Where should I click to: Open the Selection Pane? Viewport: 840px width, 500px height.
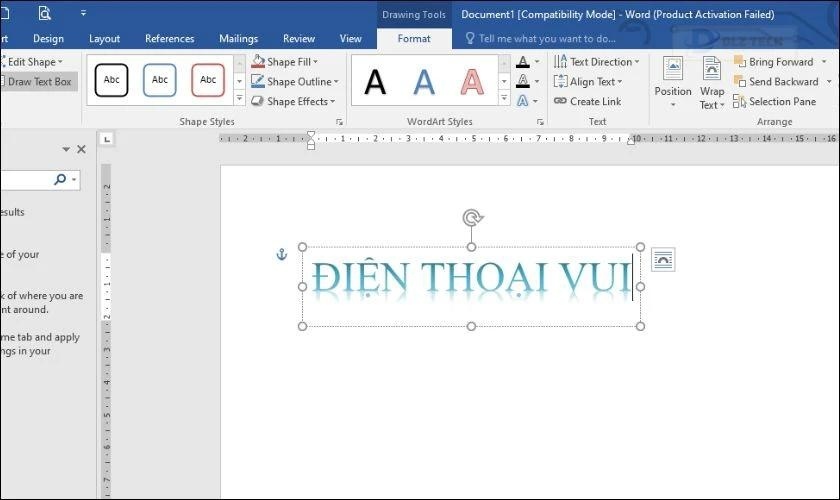pyautogui.click(x=775, y=101)
